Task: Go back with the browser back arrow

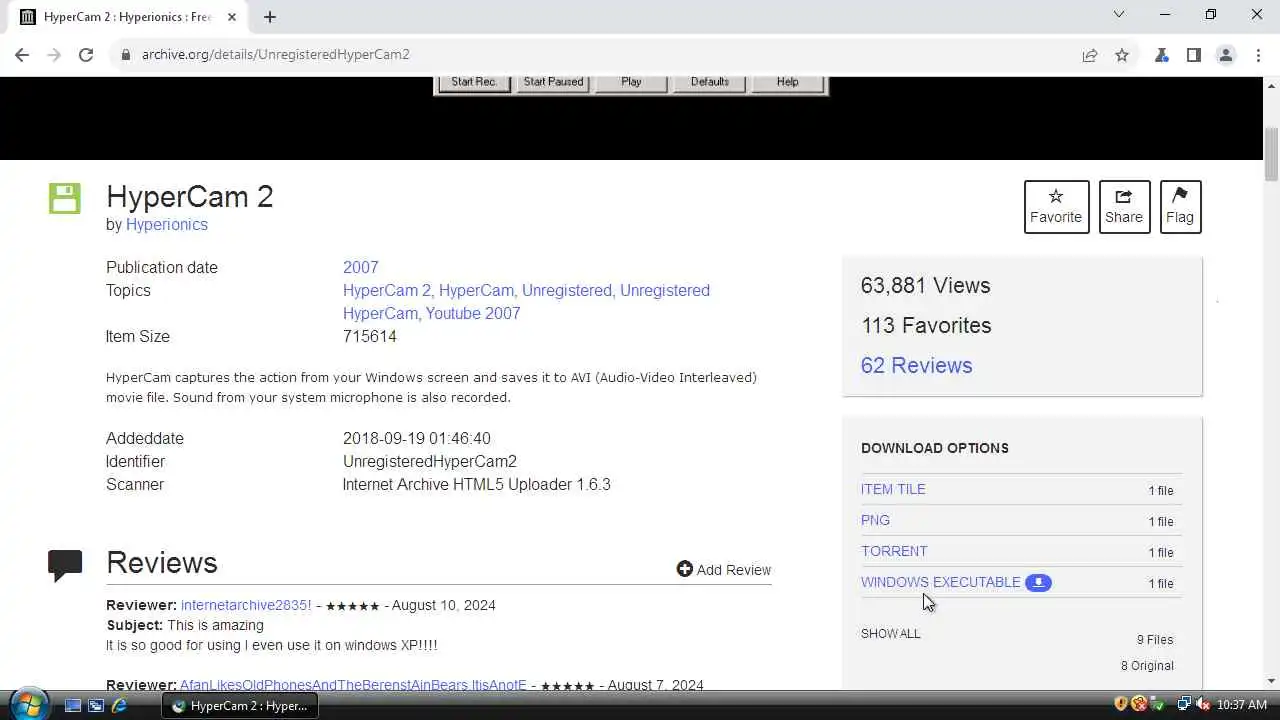Action: click(22, 55)
